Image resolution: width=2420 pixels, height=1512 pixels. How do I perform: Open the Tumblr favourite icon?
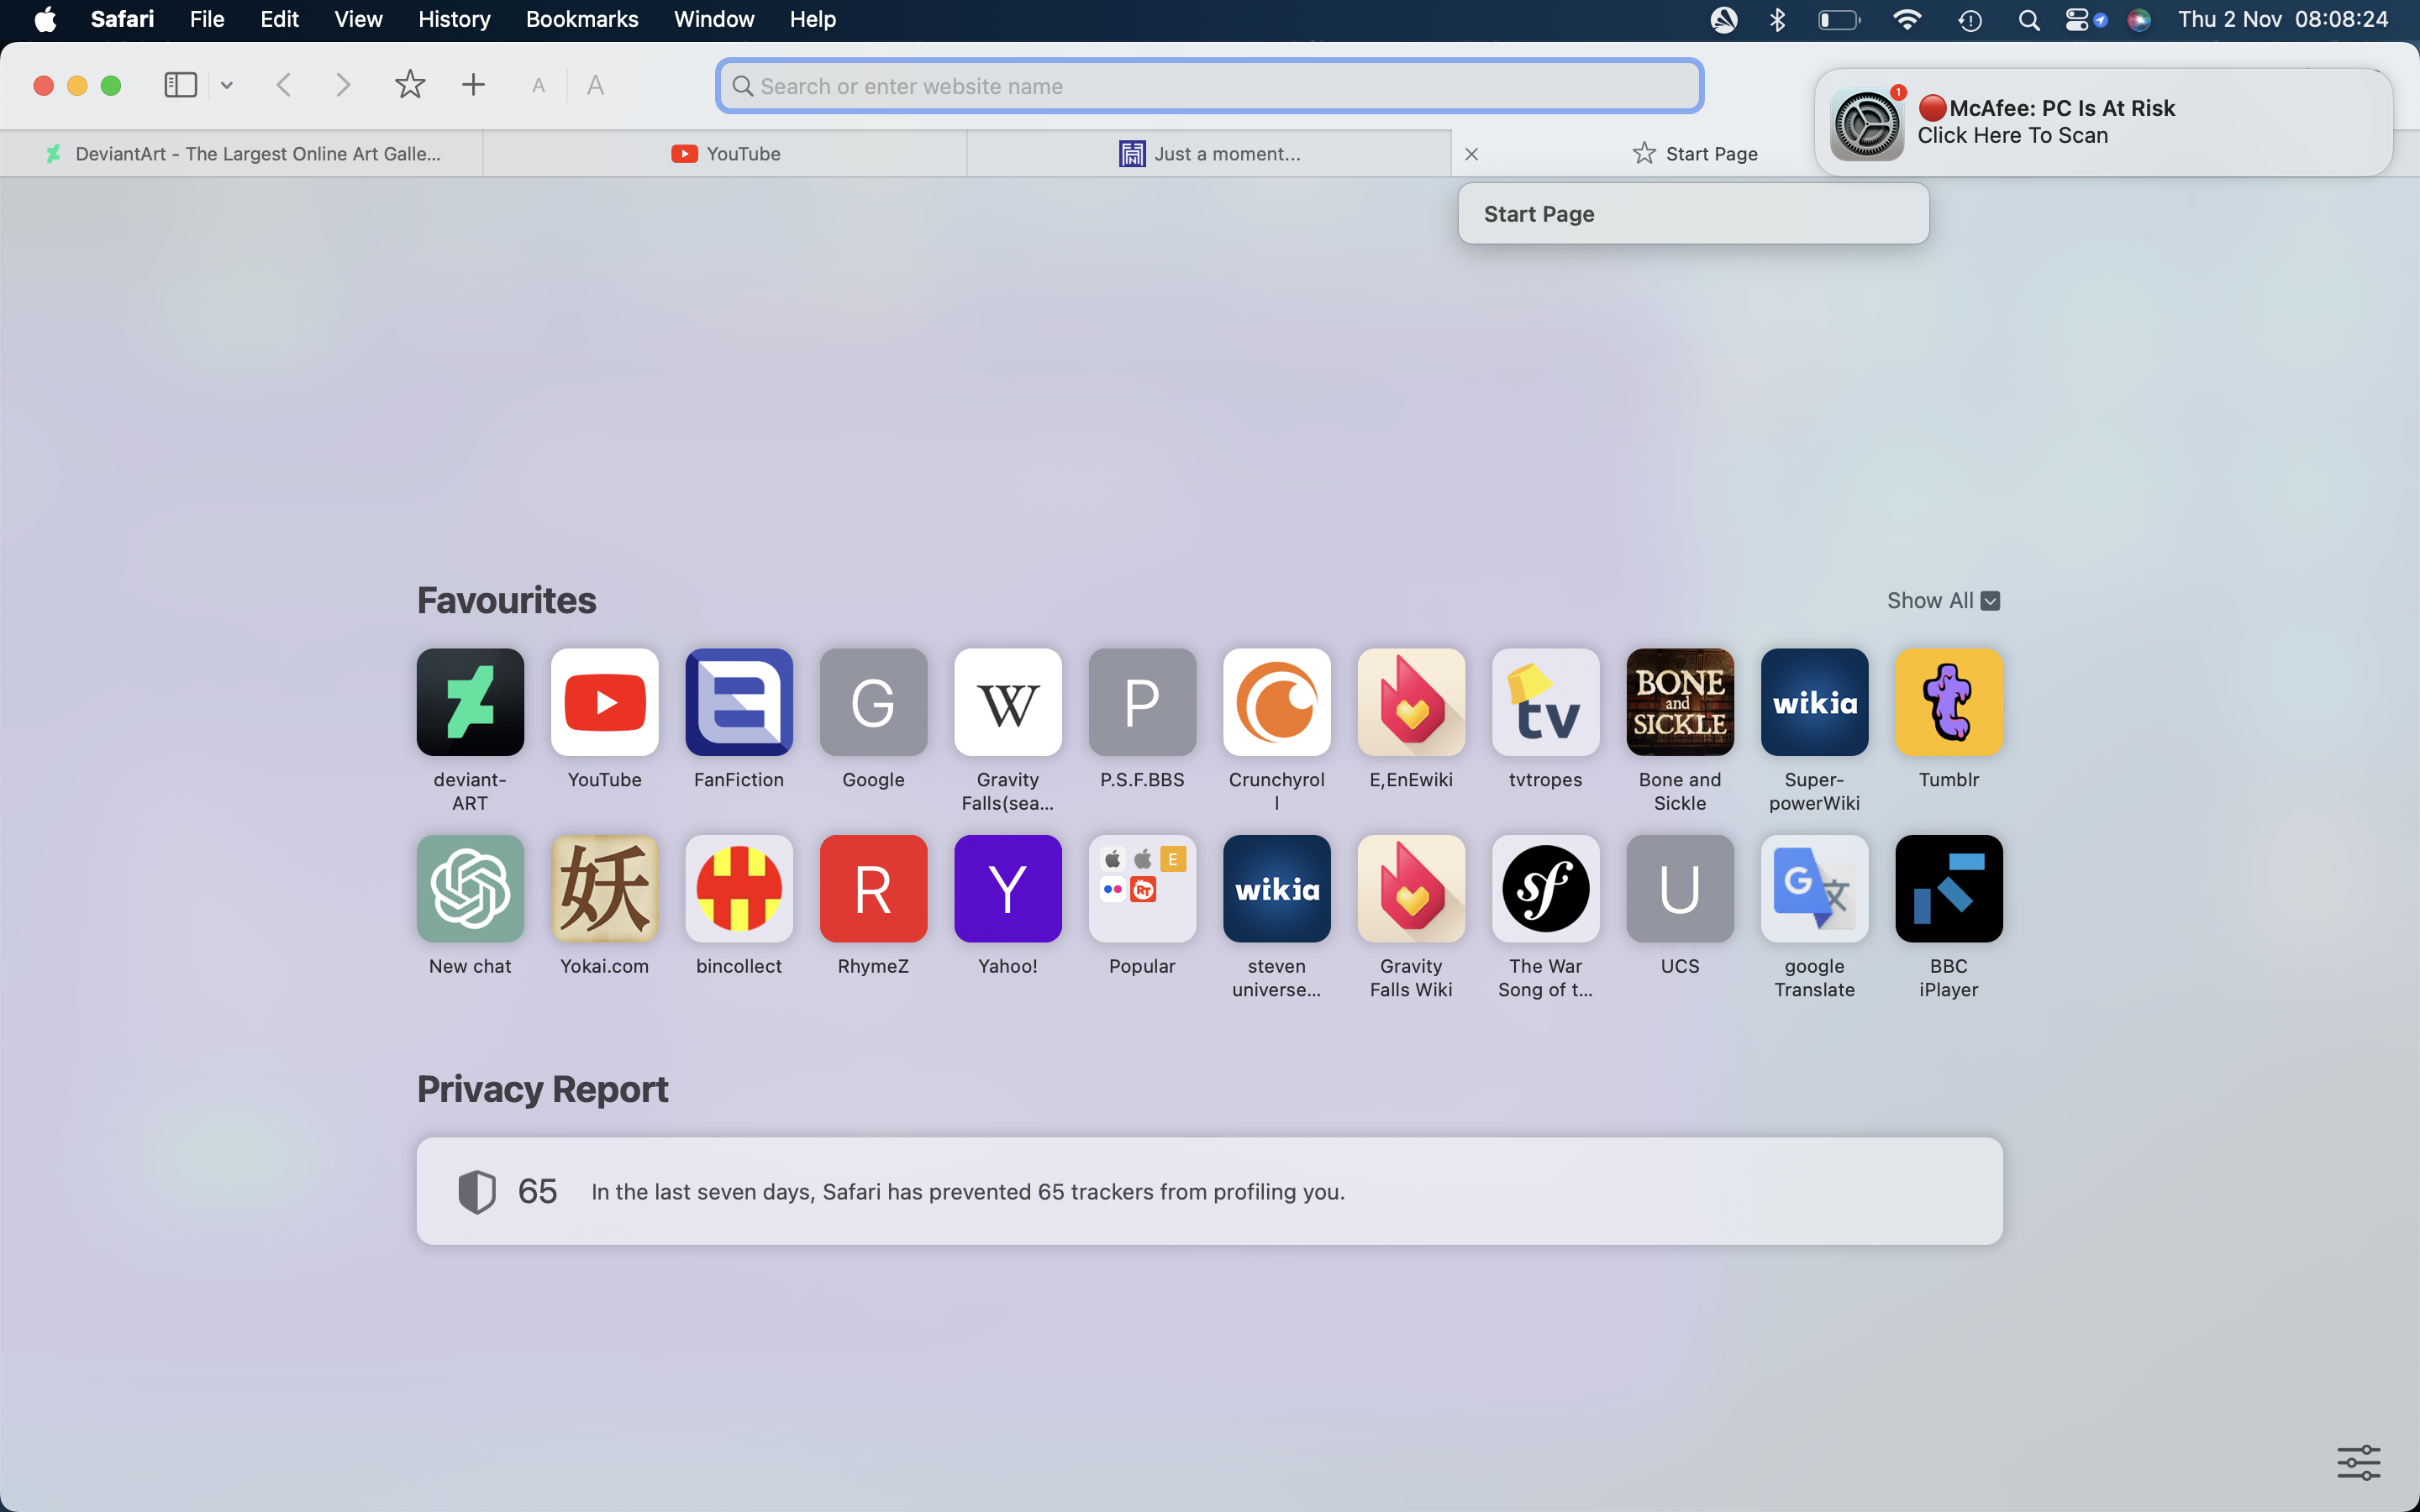tap(1948, 702)
